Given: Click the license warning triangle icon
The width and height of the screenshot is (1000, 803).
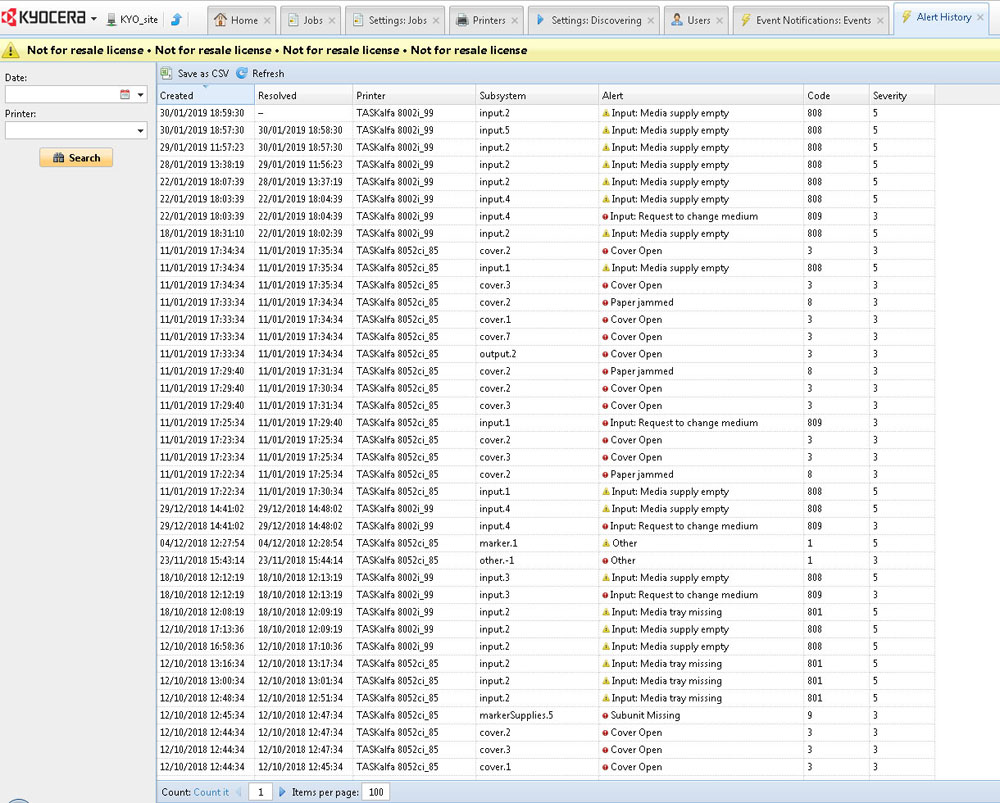Looking at the screenshot, I should click(11, 50).
